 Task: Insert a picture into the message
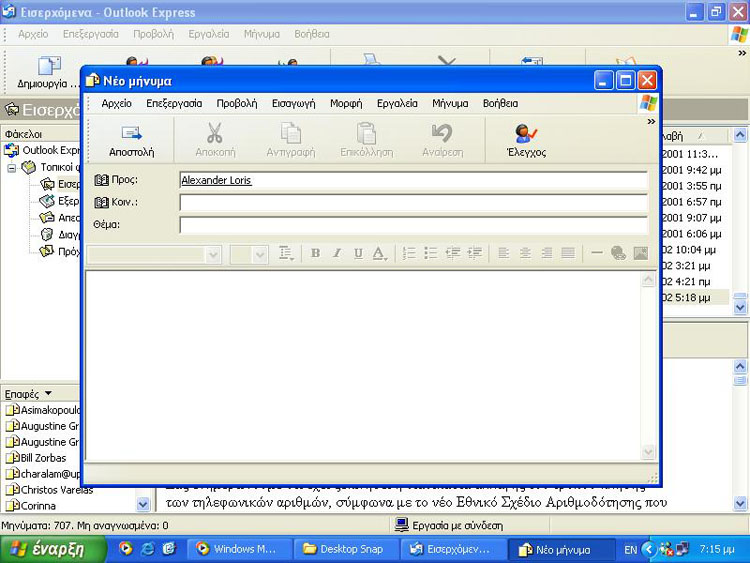[640, 253]
